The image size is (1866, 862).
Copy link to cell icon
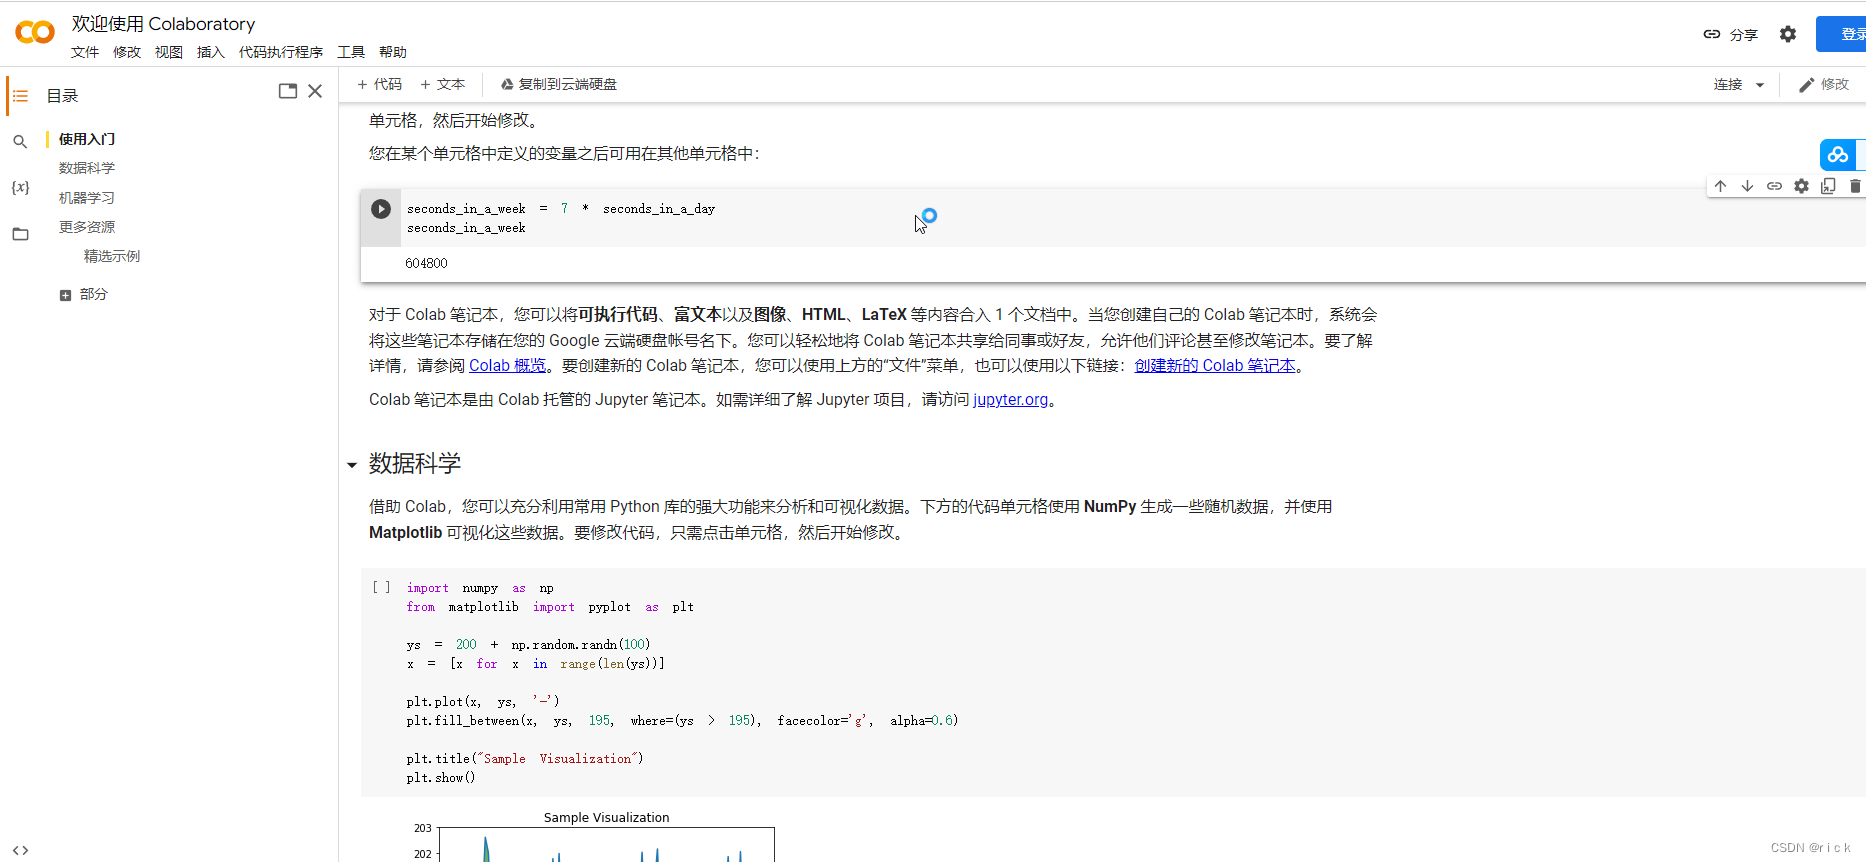(1774, 186)
